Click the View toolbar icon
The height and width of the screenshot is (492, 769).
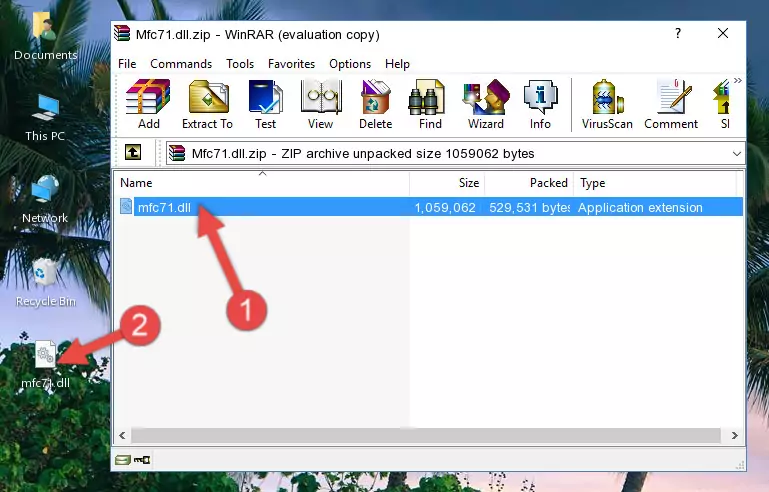[321, 104]
